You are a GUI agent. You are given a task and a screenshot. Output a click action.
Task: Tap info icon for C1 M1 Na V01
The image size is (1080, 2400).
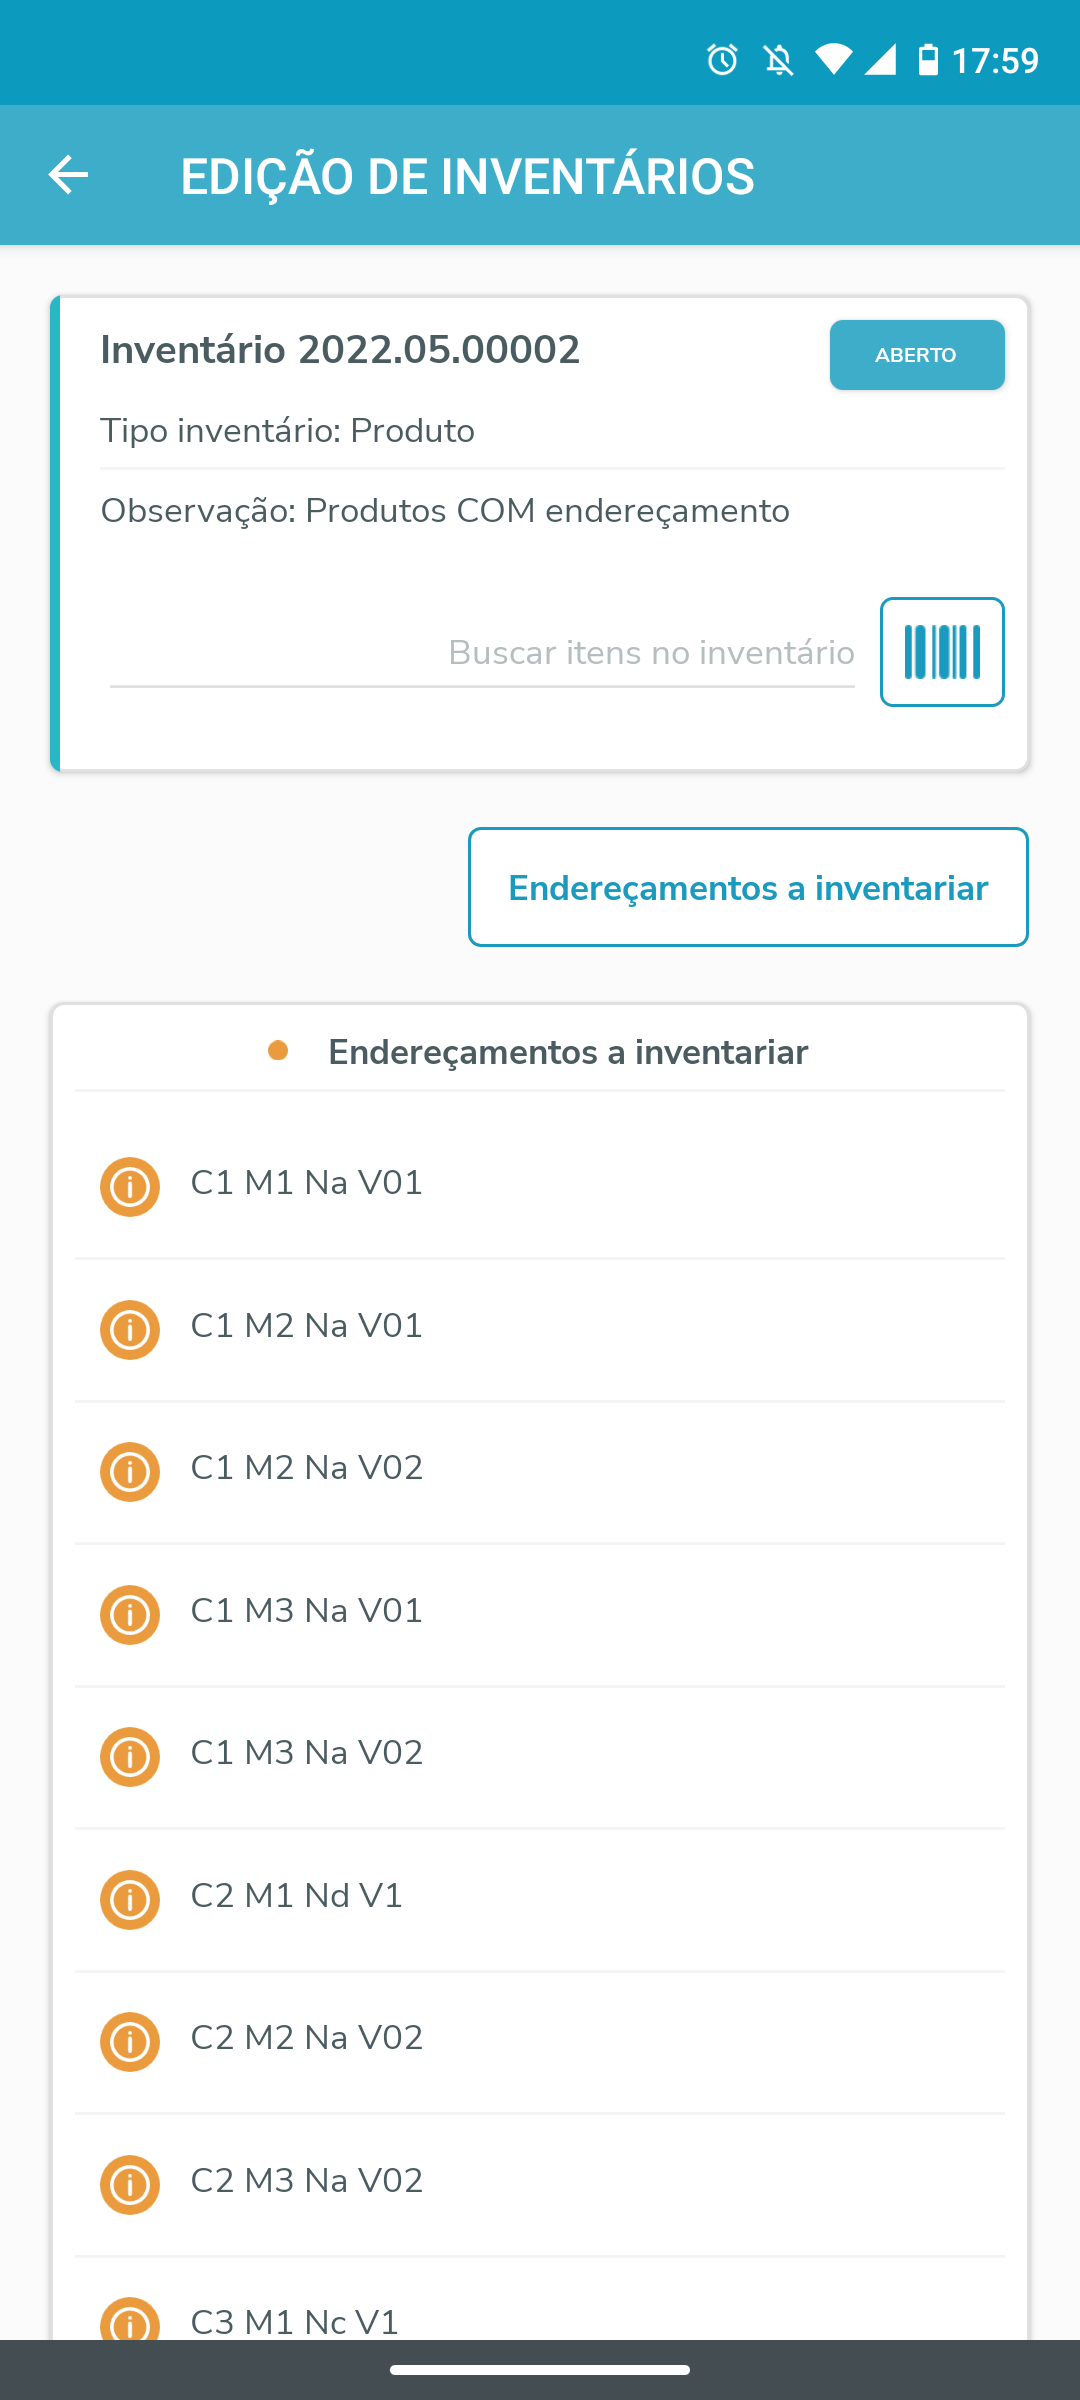[x=130, y=1187]
